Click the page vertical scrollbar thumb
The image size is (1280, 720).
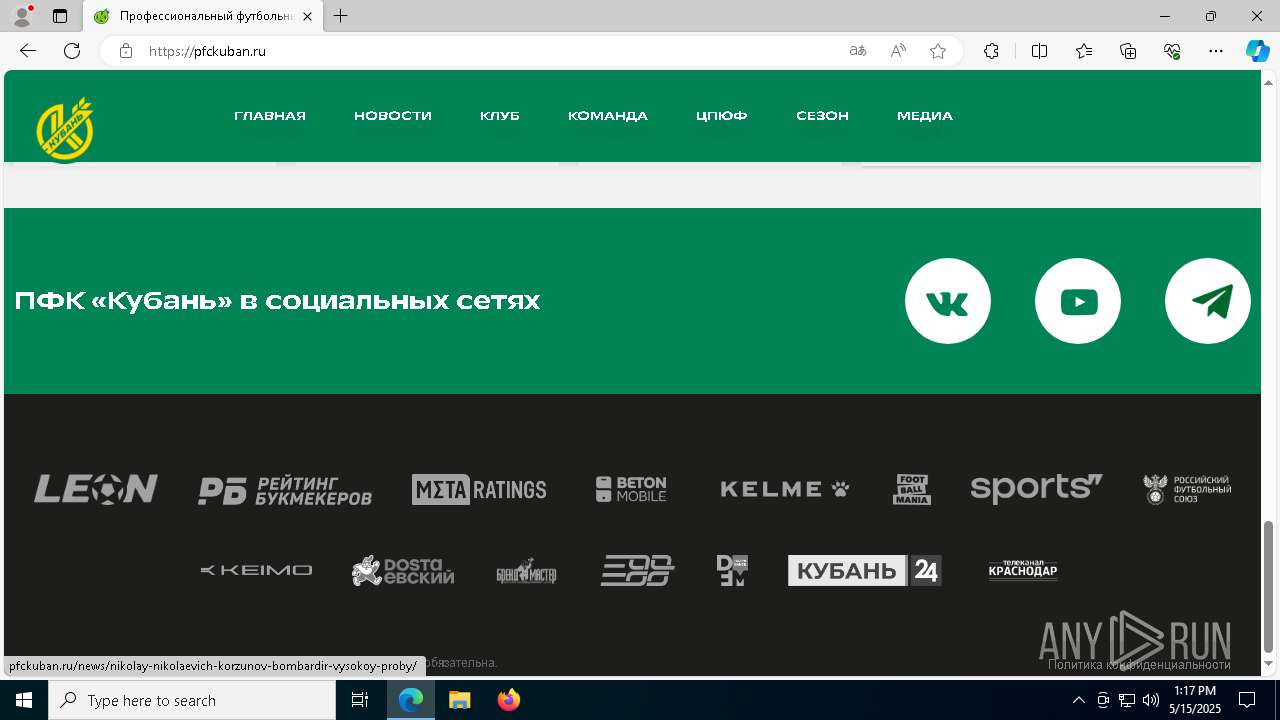(x=1269, y=586)
